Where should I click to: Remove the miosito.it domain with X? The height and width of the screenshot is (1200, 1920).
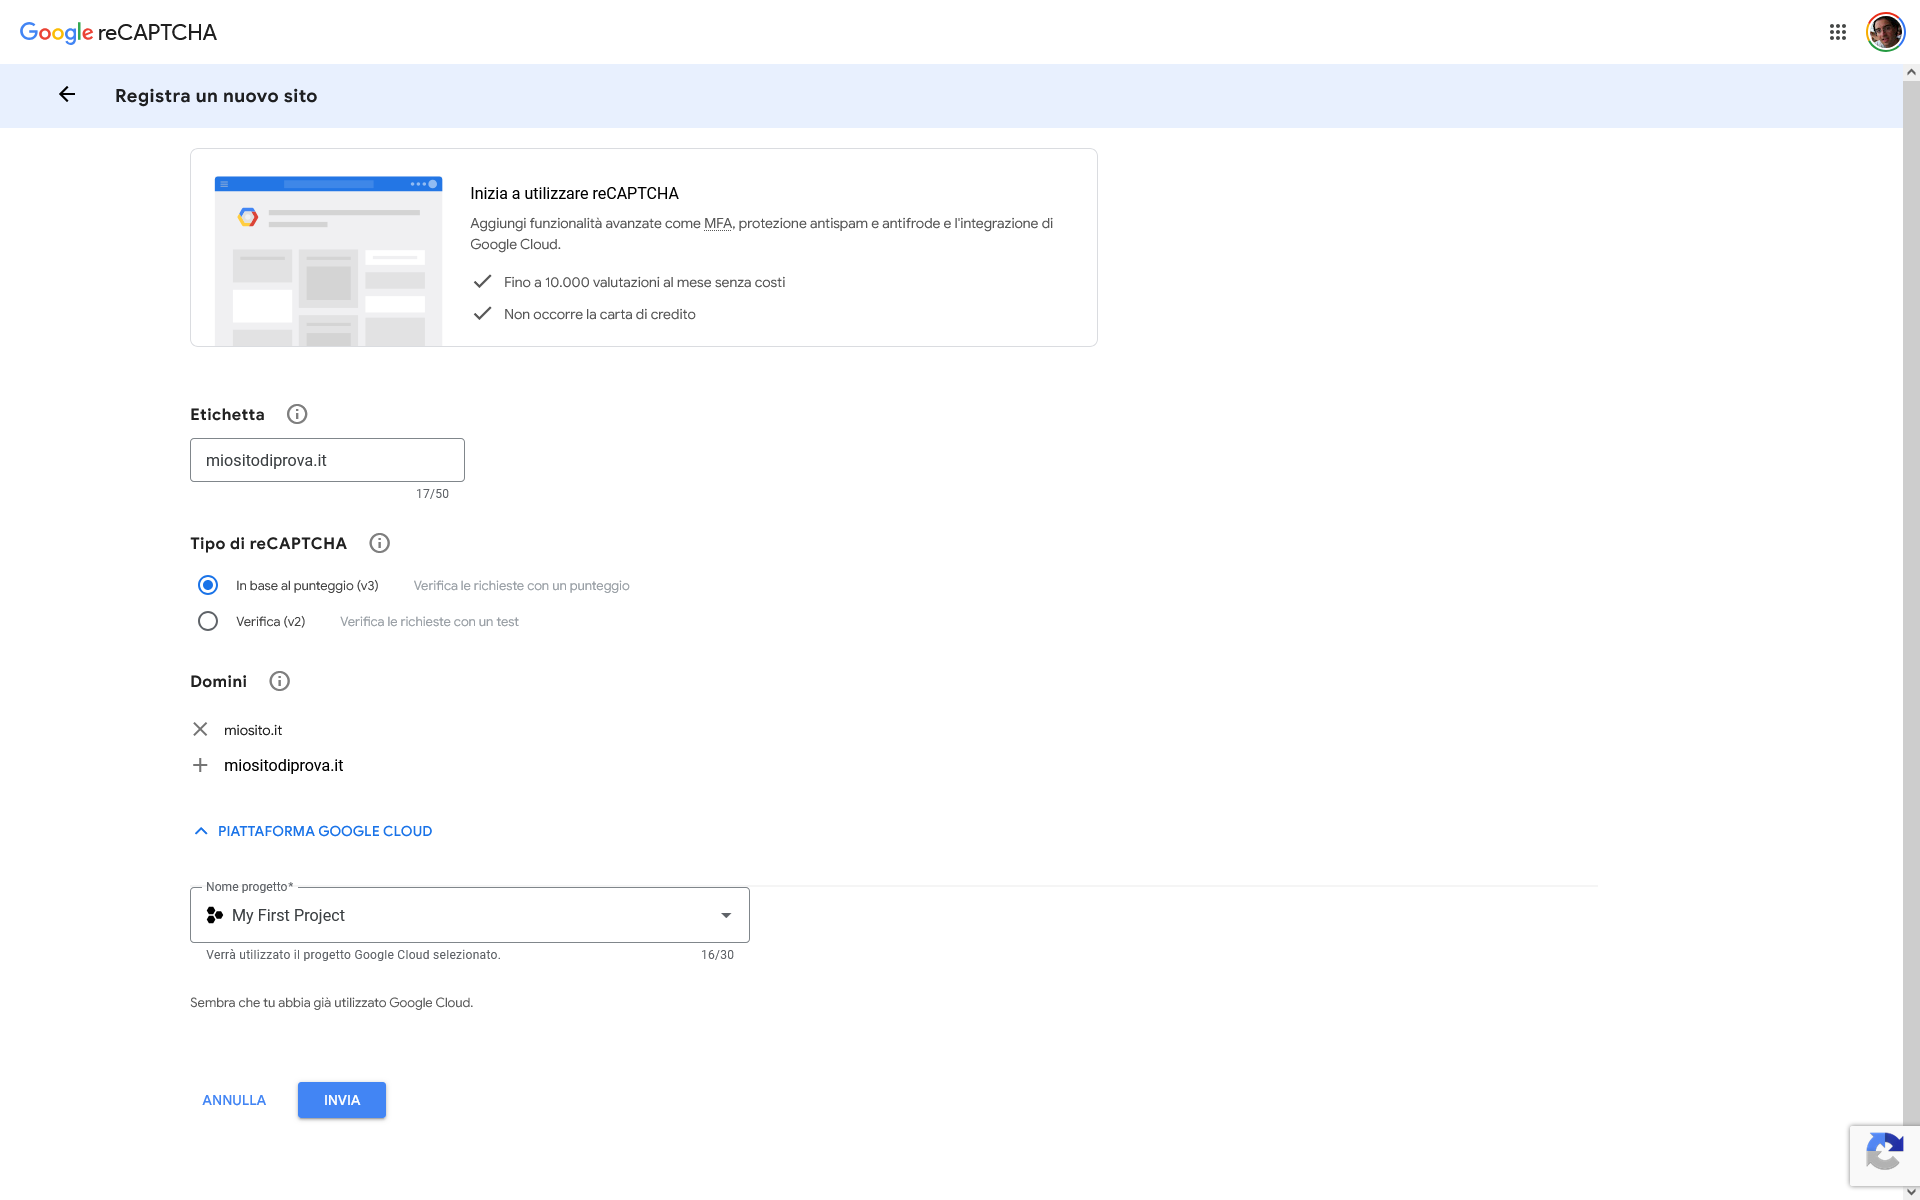point(200,730)
